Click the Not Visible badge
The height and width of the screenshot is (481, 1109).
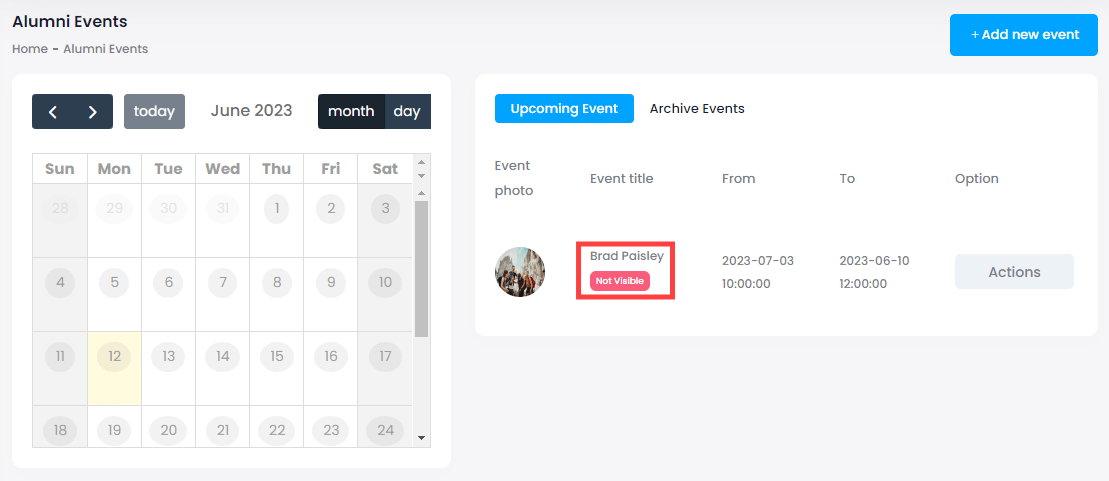pos(620,281)
